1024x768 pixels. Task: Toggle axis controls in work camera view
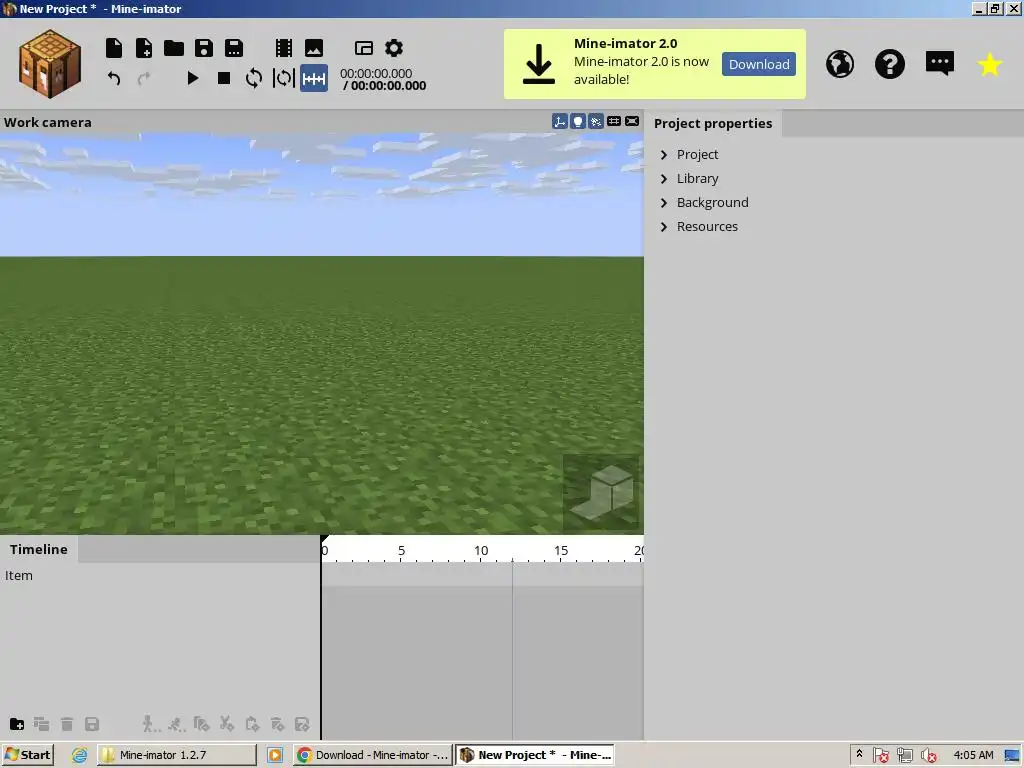click(560, 121)
